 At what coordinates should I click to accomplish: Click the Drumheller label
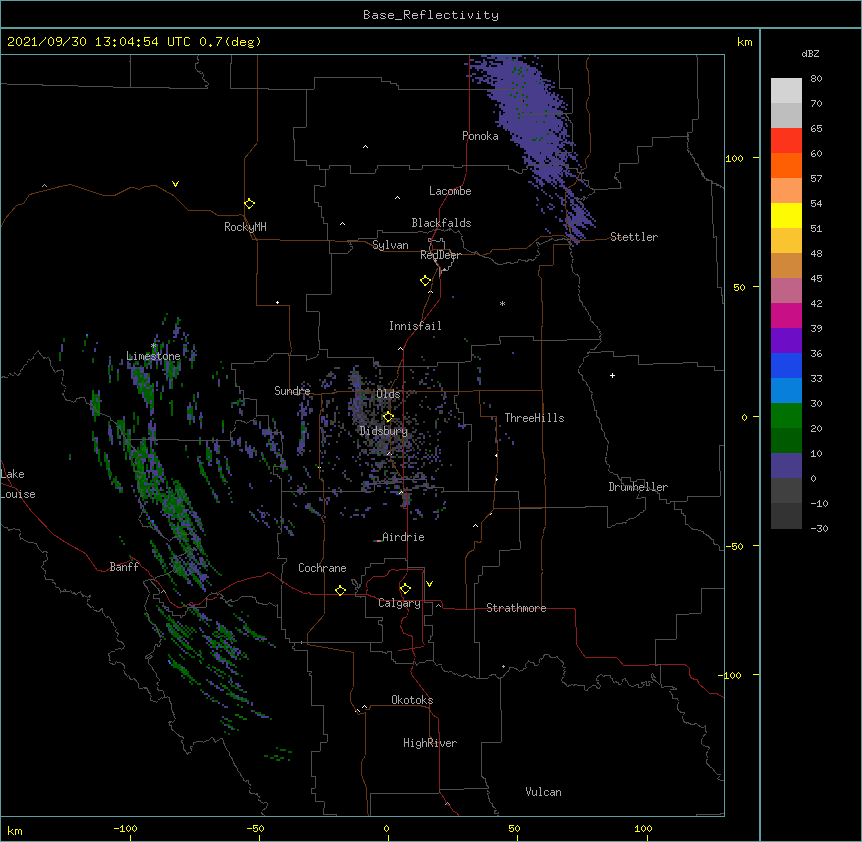638,487
